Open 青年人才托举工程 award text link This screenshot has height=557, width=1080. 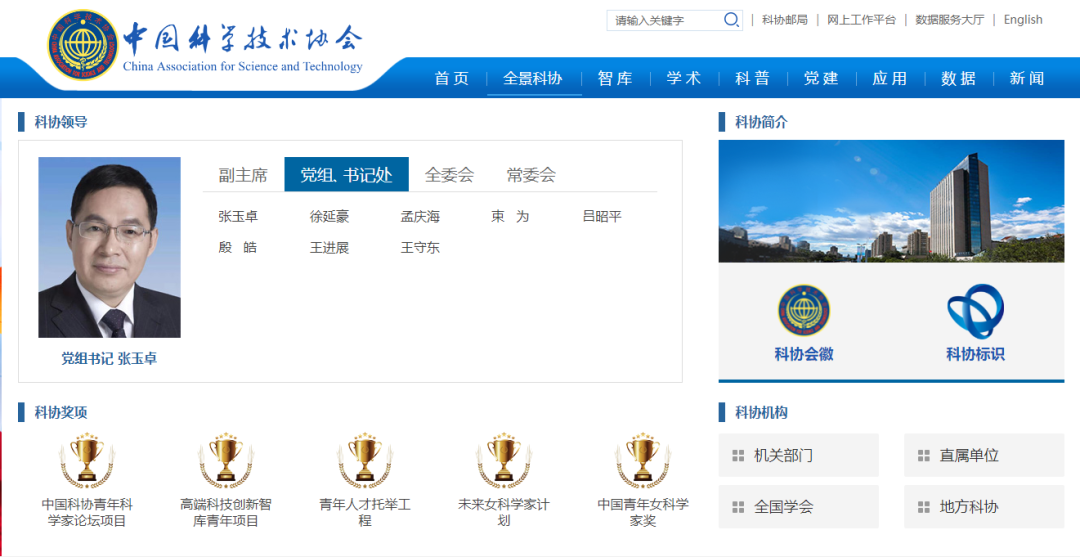tap(365, 513)
